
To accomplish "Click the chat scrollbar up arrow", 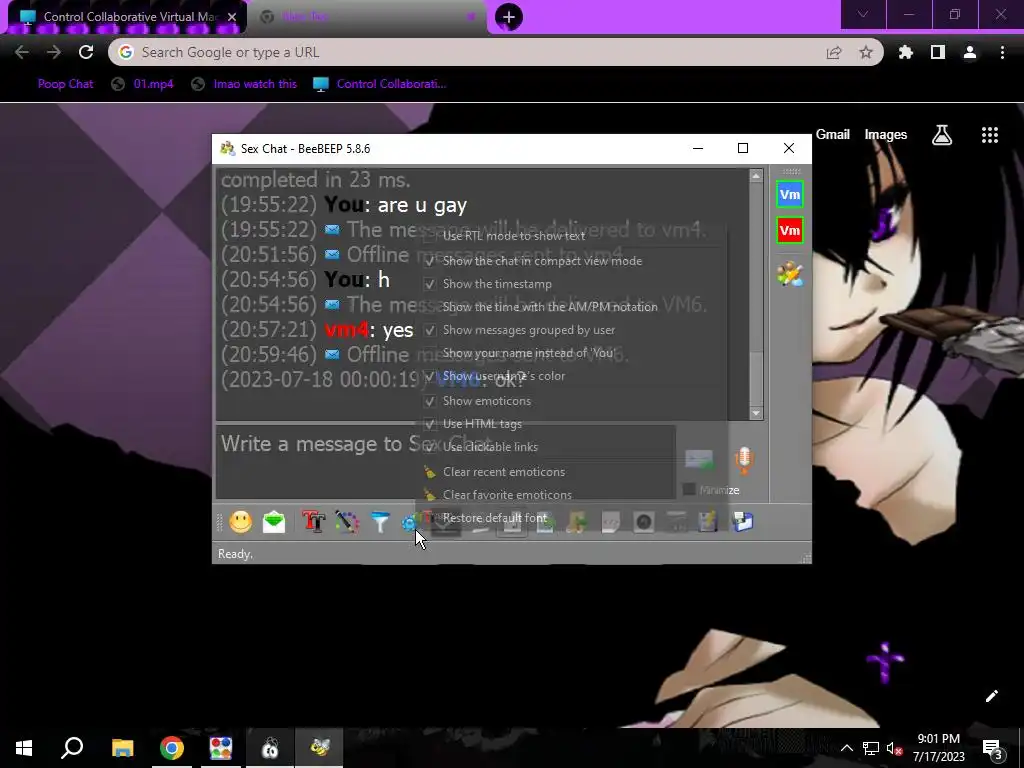I will tap(756, 176).
